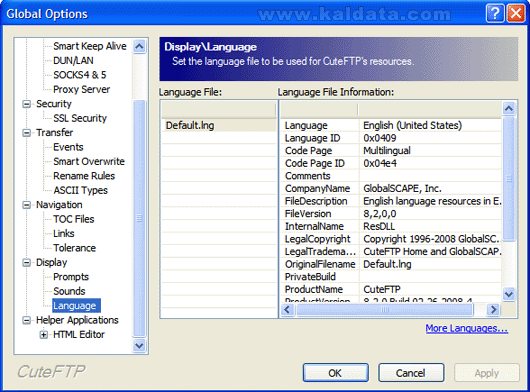530x392 pixels.
Task: Open TOC Files settings
Action: pos(74,219)
